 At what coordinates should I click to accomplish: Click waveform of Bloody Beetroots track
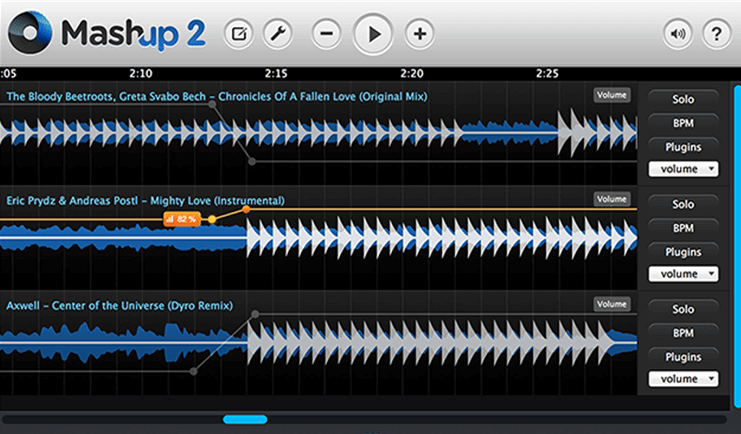pos(319,133)
